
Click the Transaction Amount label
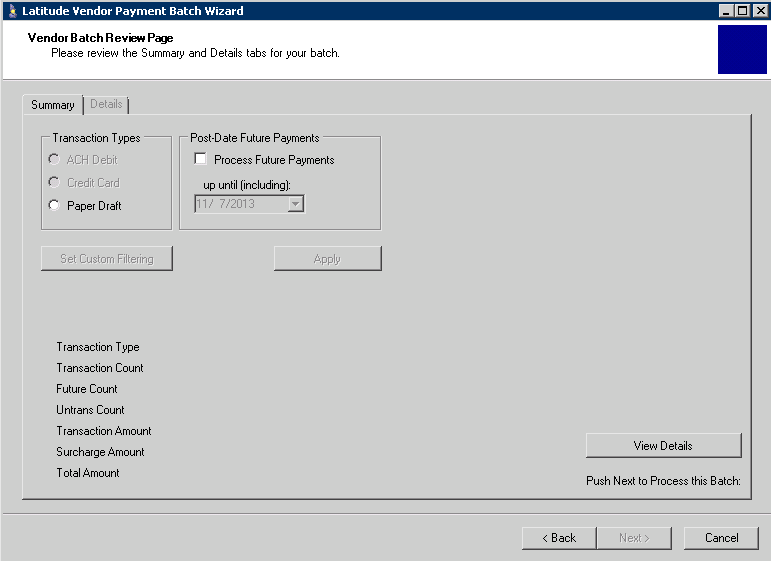[104, 431]
